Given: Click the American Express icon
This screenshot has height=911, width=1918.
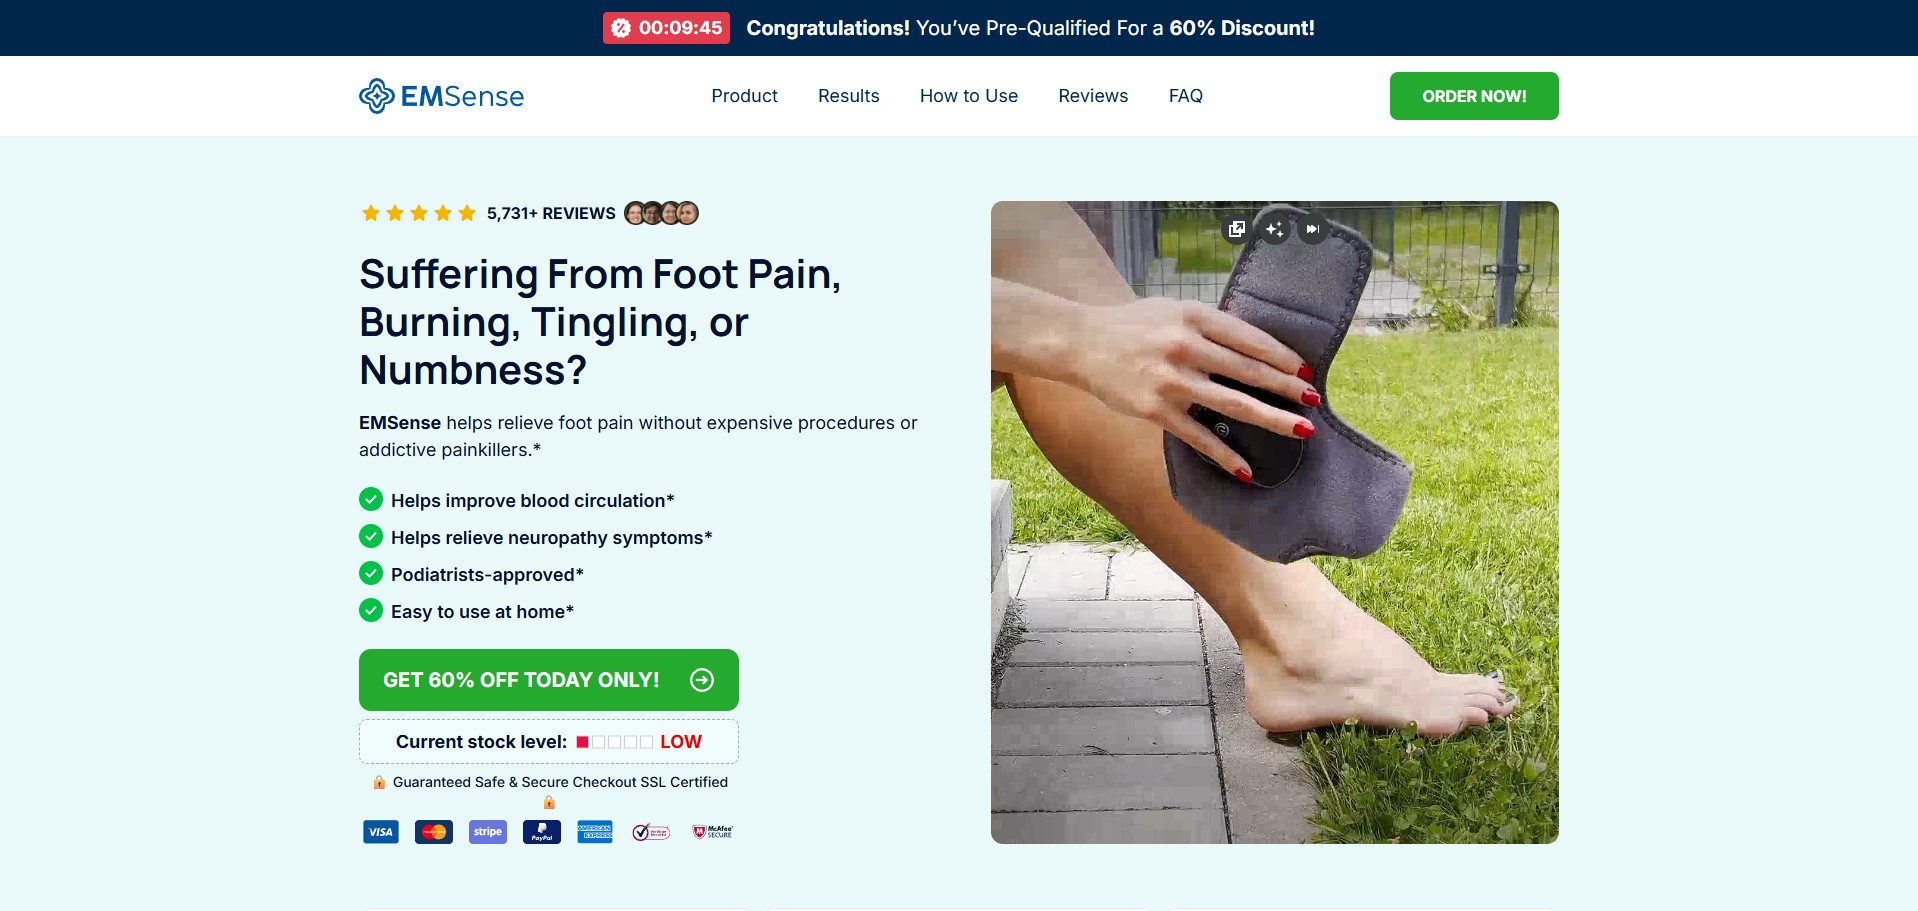Looking at the screenshot, I should (595, 832).
